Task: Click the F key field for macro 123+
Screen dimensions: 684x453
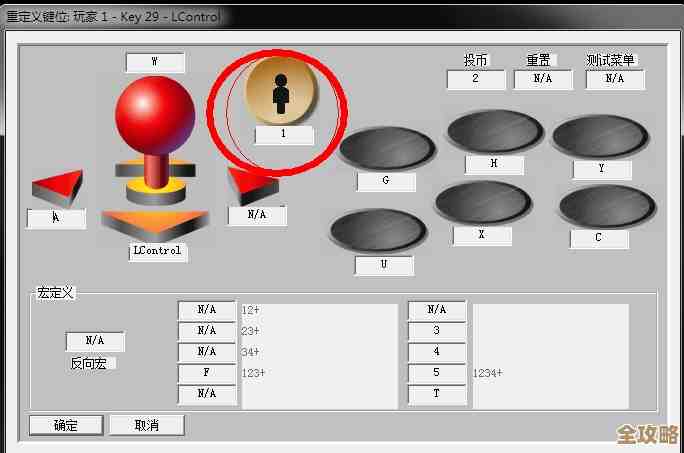Action: point(207,373)
